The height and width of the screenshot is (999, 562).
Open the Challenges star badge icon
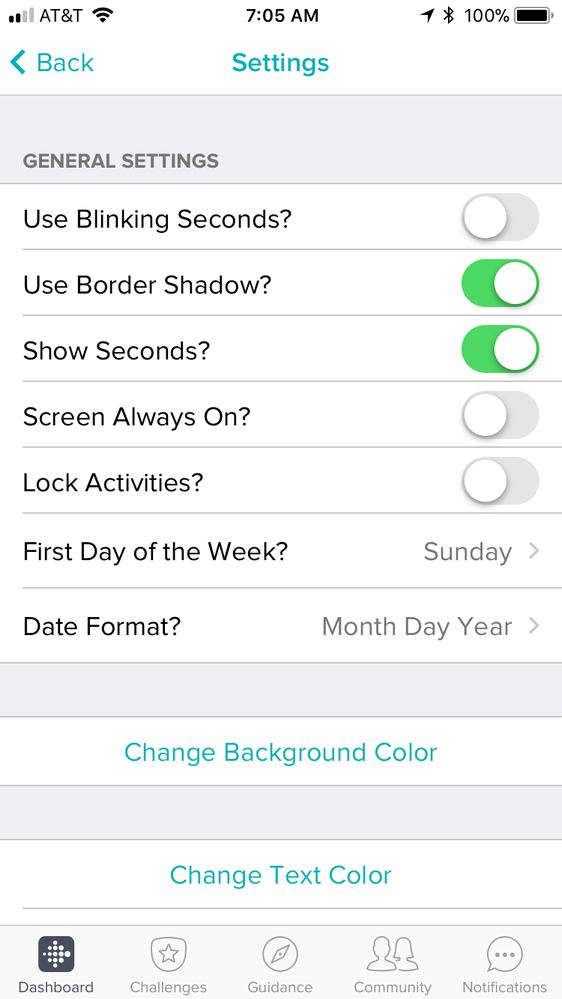168,954
